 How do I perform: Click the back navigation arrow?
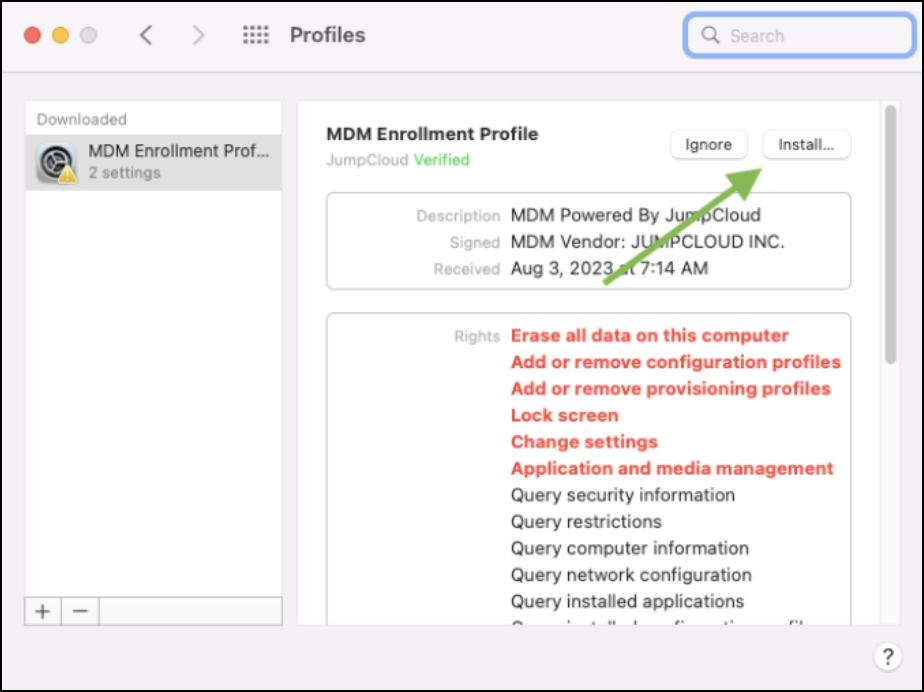(146, 35)
